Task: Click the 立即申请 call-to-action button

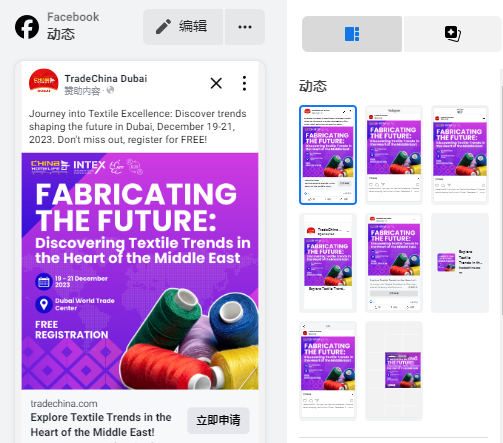Action: 218,420
